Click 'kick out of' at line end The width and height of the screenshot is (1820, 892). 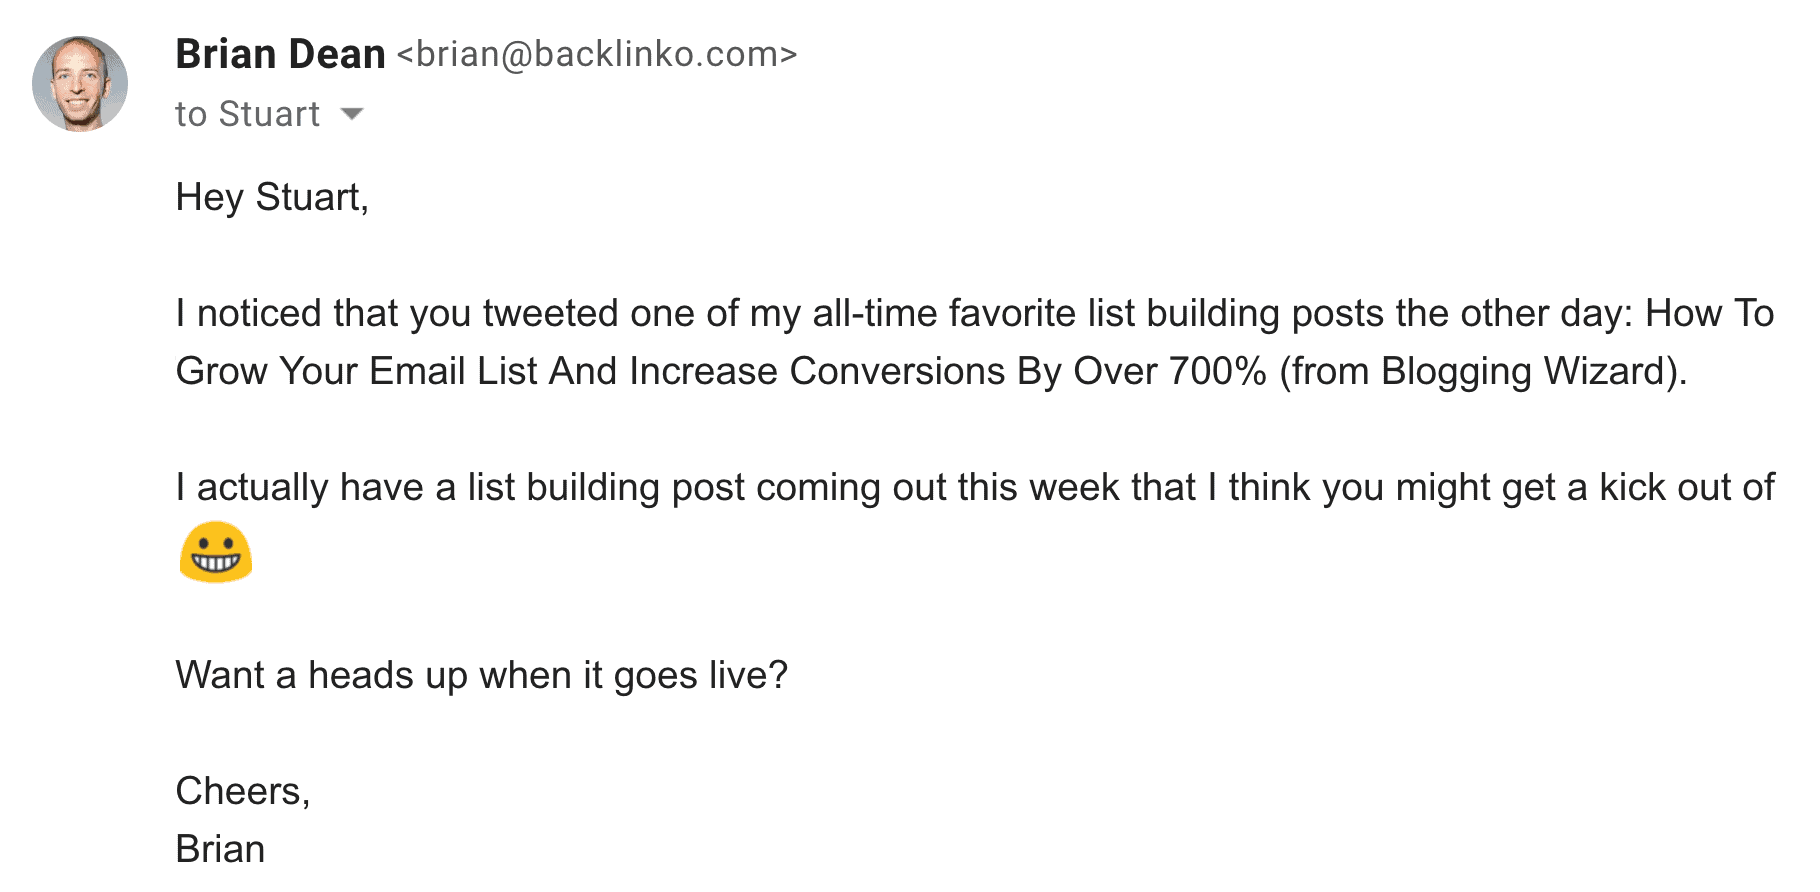pyautogui.click(x=1686, y=487)
